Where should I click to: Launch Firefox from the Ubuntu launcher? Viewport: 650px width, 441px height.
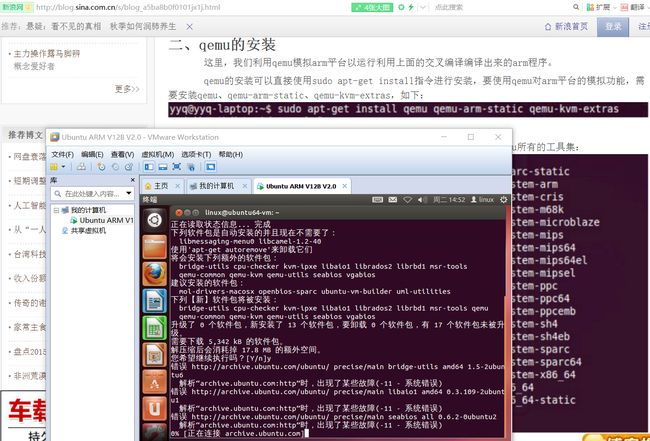155,274
